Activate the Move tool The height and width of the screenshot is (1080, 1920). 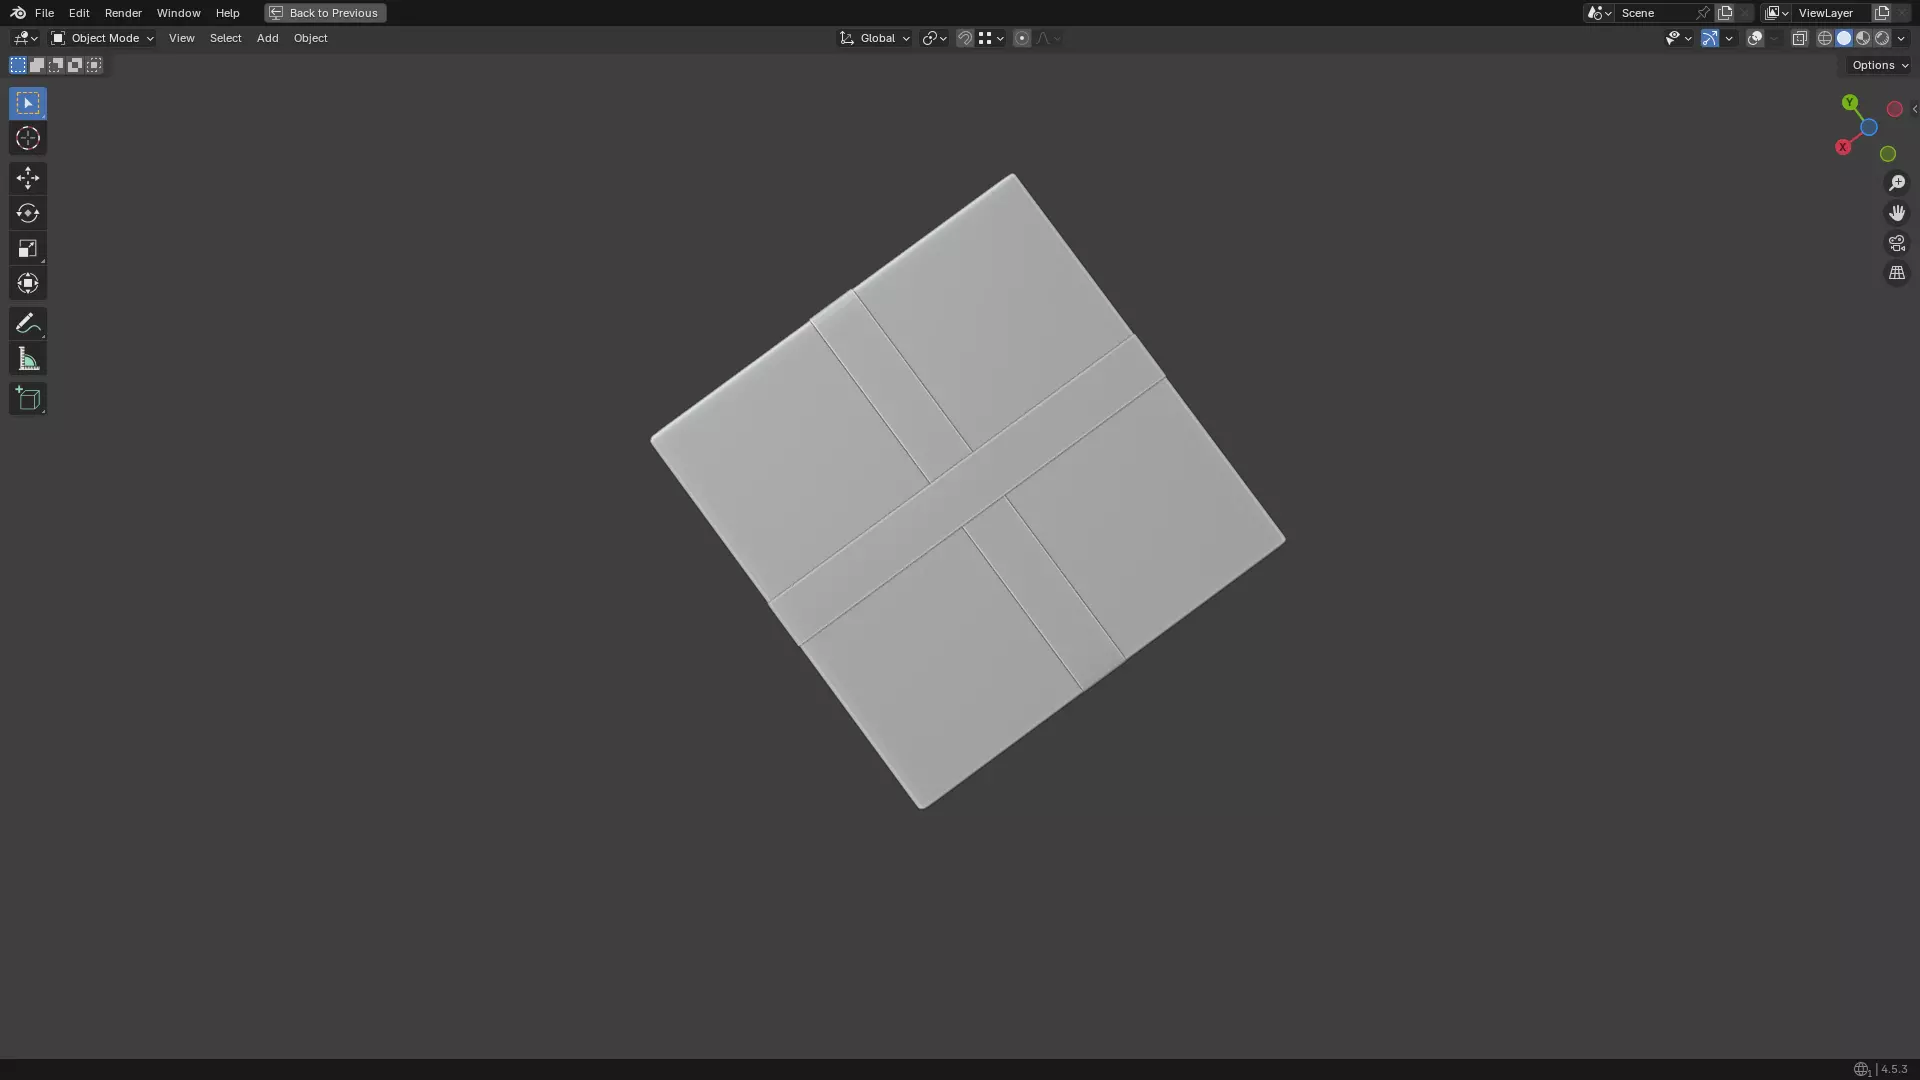coord(27,178)
